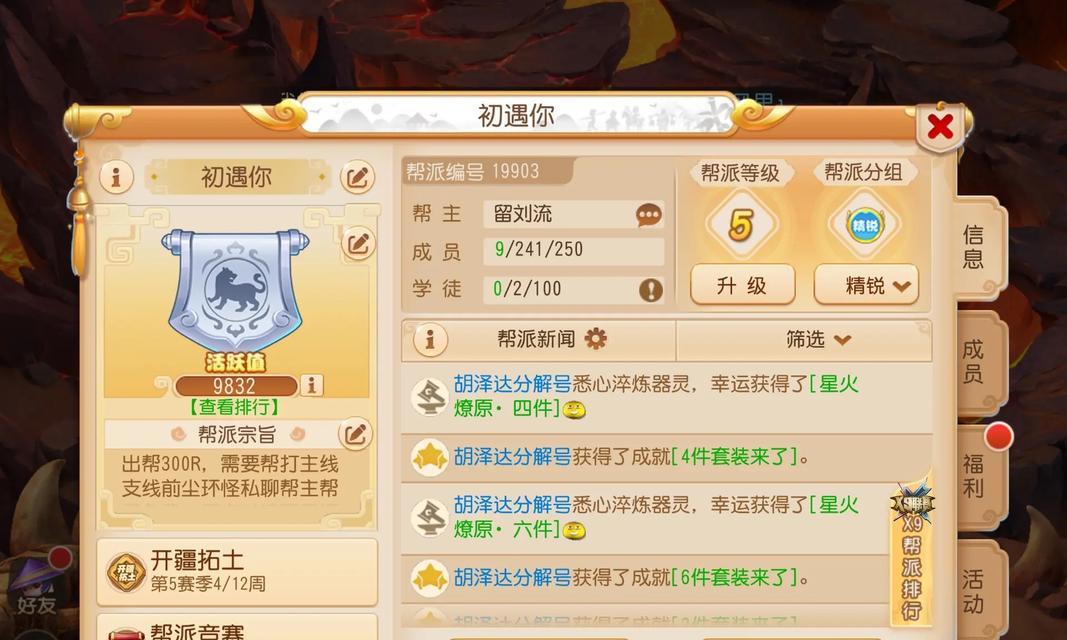Open the 开疆拓土 season entry
Image resolution: width=1067 pixels, height=640 pixels.
point(237,572)
